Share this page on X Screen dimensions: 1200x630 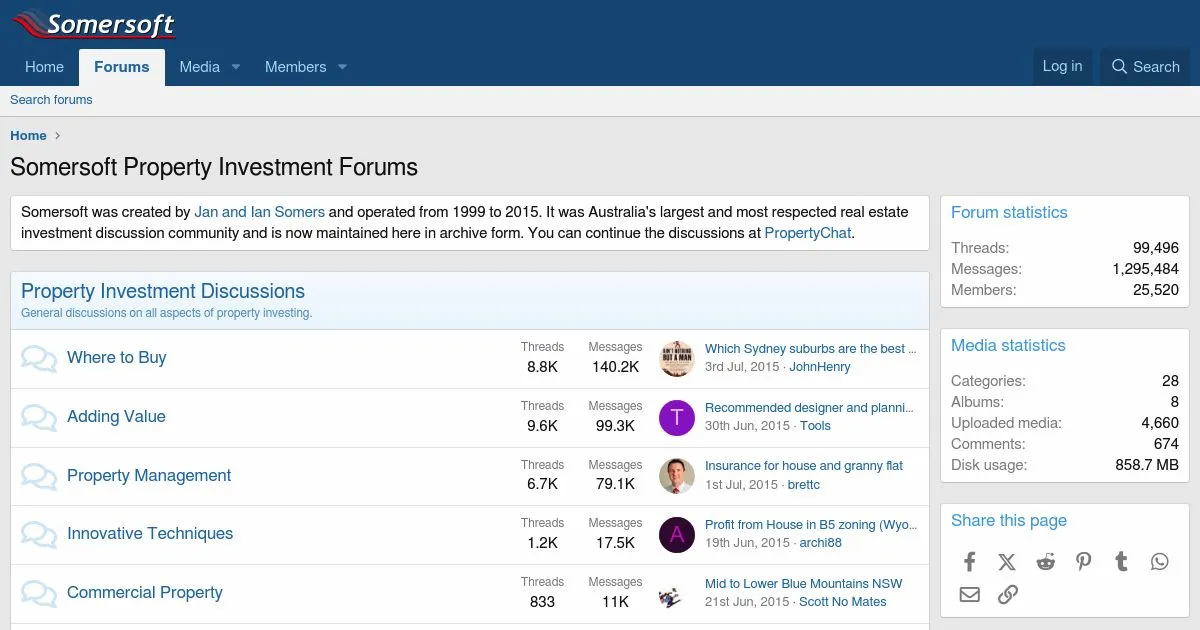point(1007,562)
